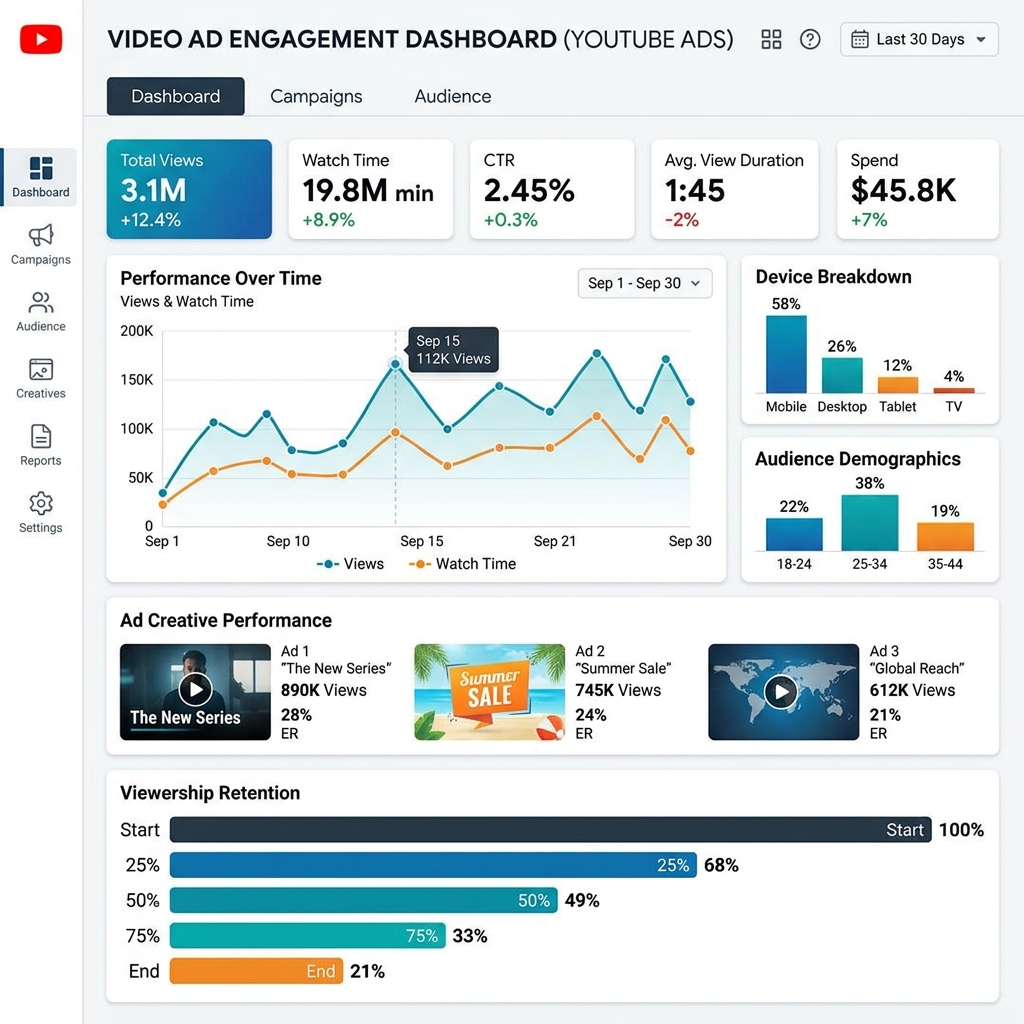Select the Dashboard sidebar icon
1024x1024 pixels.
pyautogui.click(x=41, y=168)
